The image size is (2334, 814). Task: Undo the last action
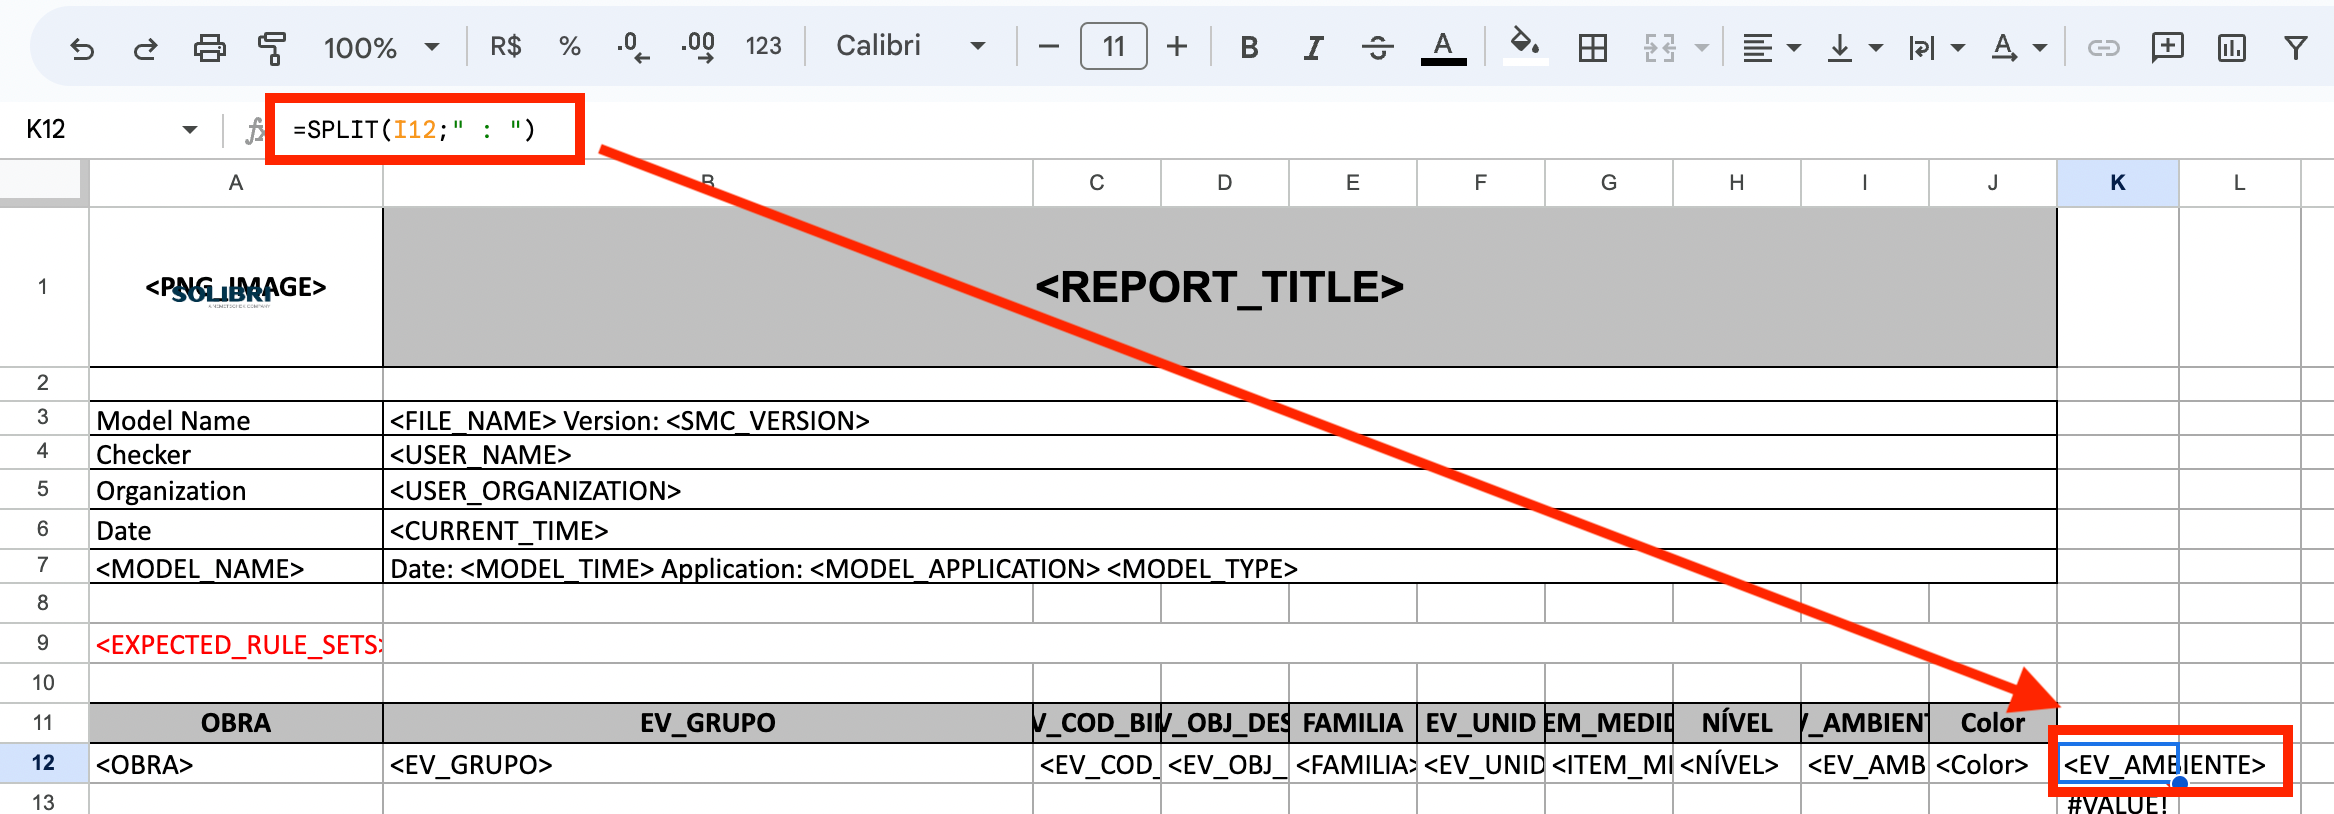(x=82, y=47)
